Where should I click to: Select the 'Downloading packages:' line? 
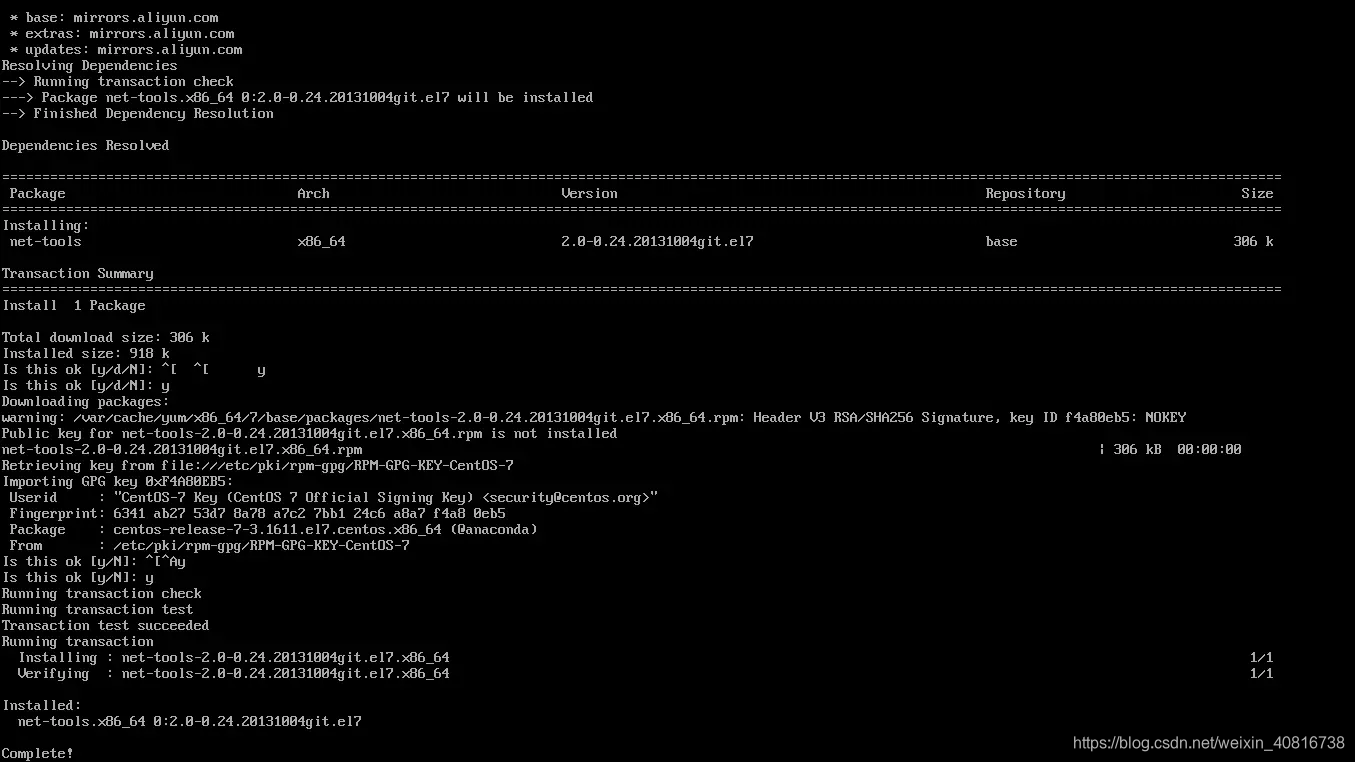click(x=86, y=402)
